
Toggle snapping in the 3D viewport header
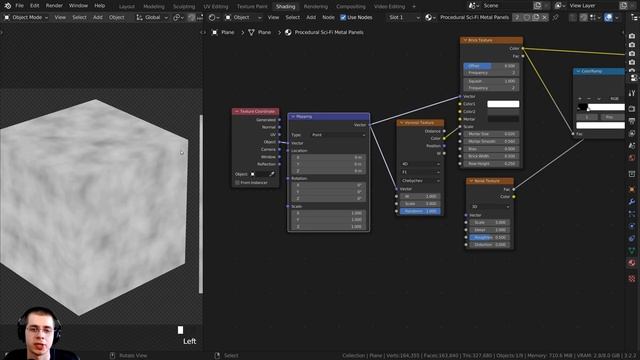point(191,18)
